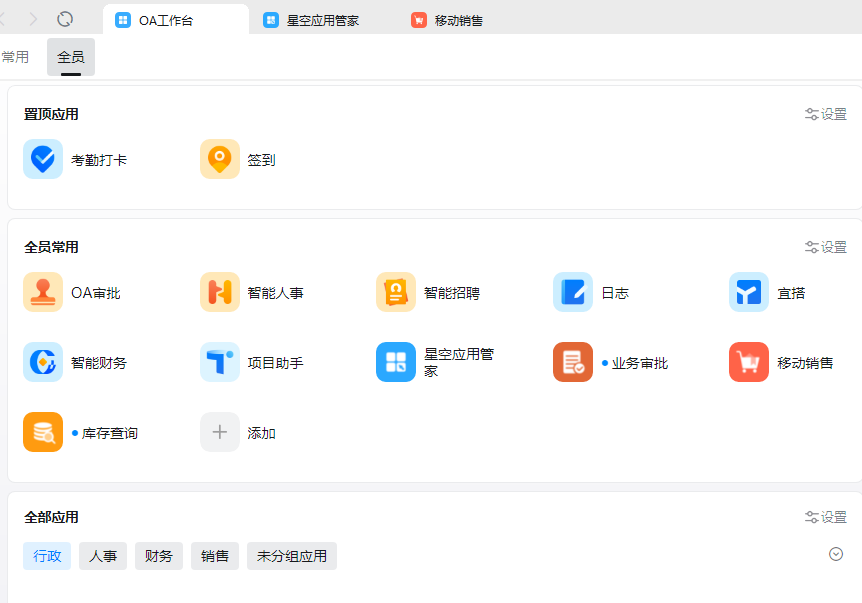
Task: Open the 智能财务 finance app icon
Action: click(43, 363)
